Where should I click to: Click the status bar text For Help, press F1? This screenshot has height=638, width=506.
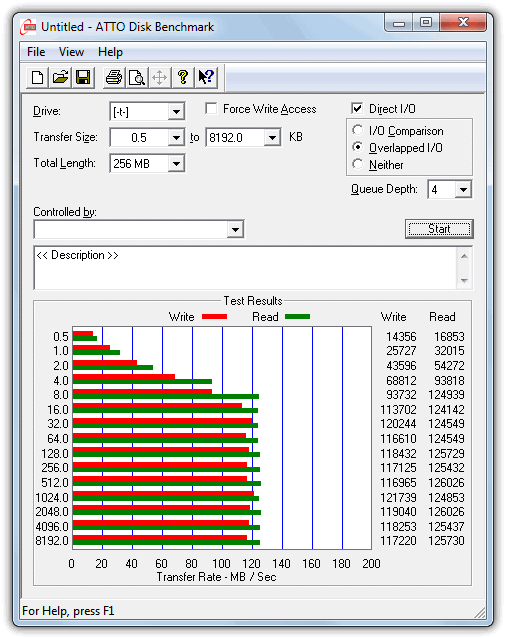[x=68, y=611]
